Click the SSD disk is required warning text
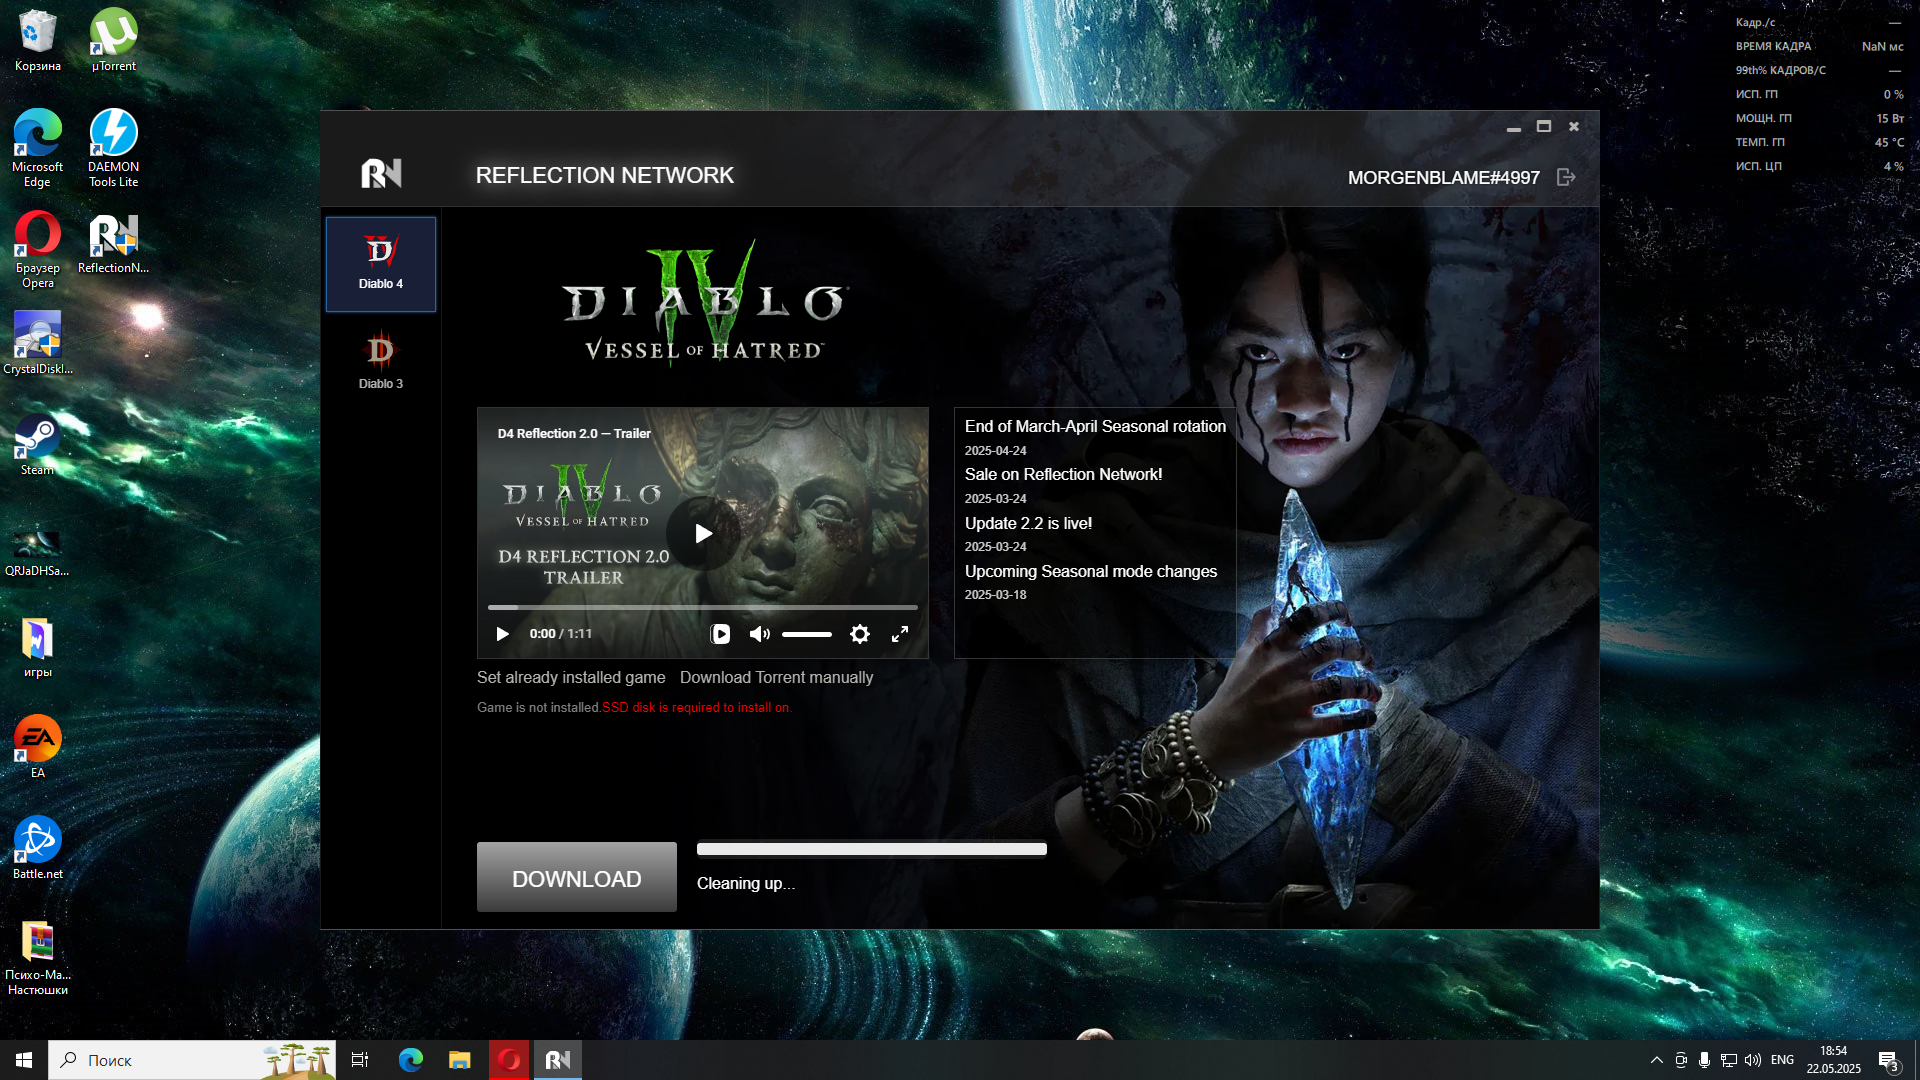 pos(697,707)
